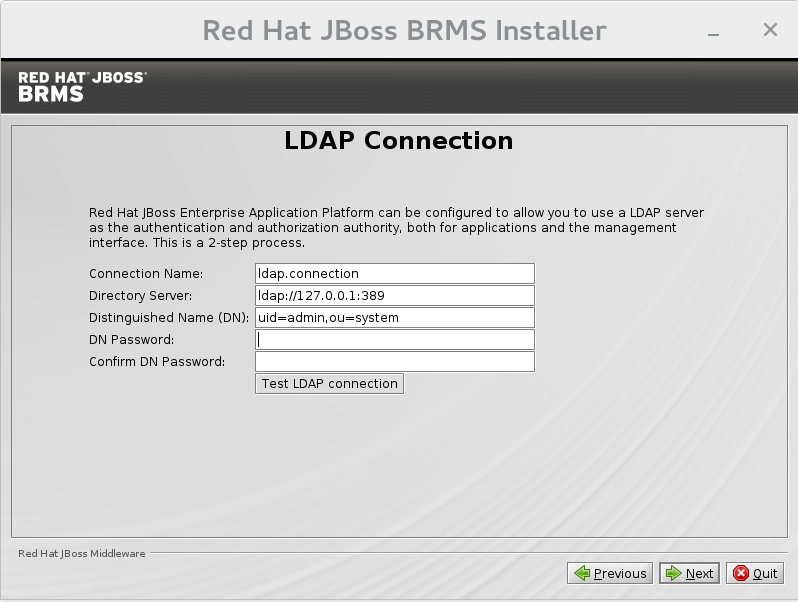The height and width of the screenshot is (602, 798).
Task: Minimize the installer window
Action: 714,34
